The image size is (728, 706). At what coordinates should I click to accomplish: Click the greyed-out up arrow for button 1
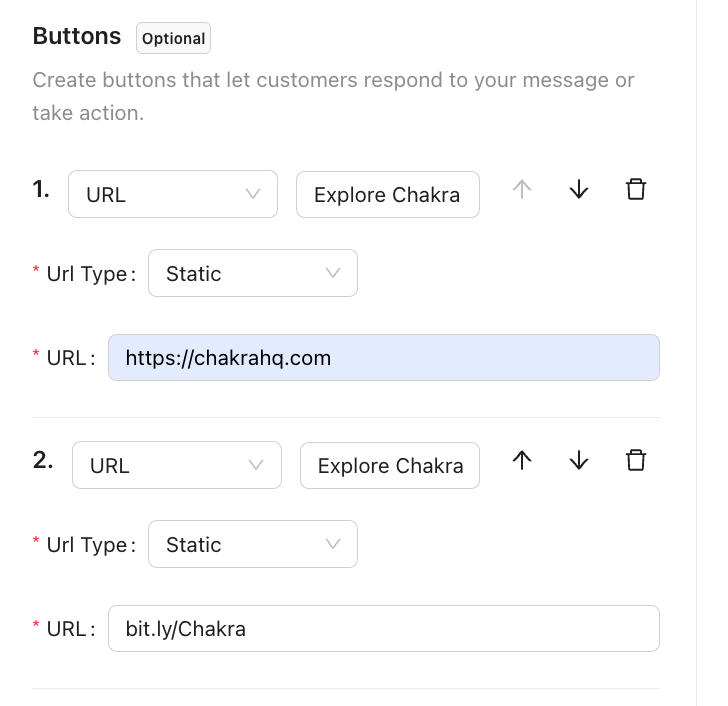tap(522, 190)
